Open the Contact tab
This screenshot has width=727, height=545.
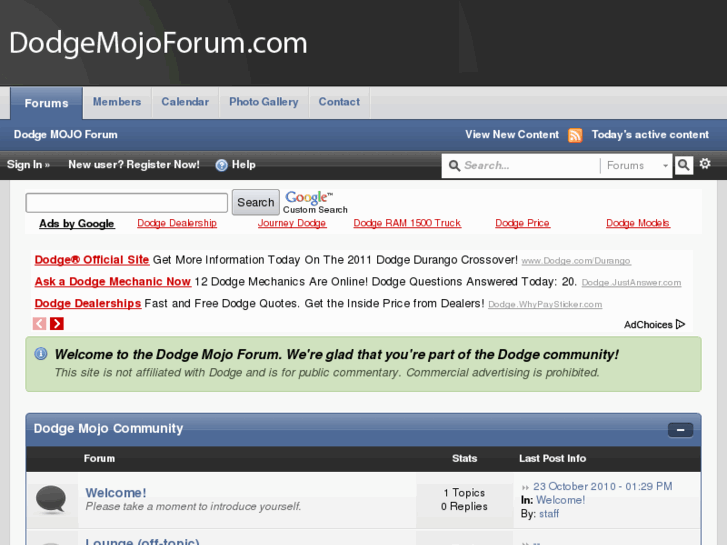coord(339,102)
